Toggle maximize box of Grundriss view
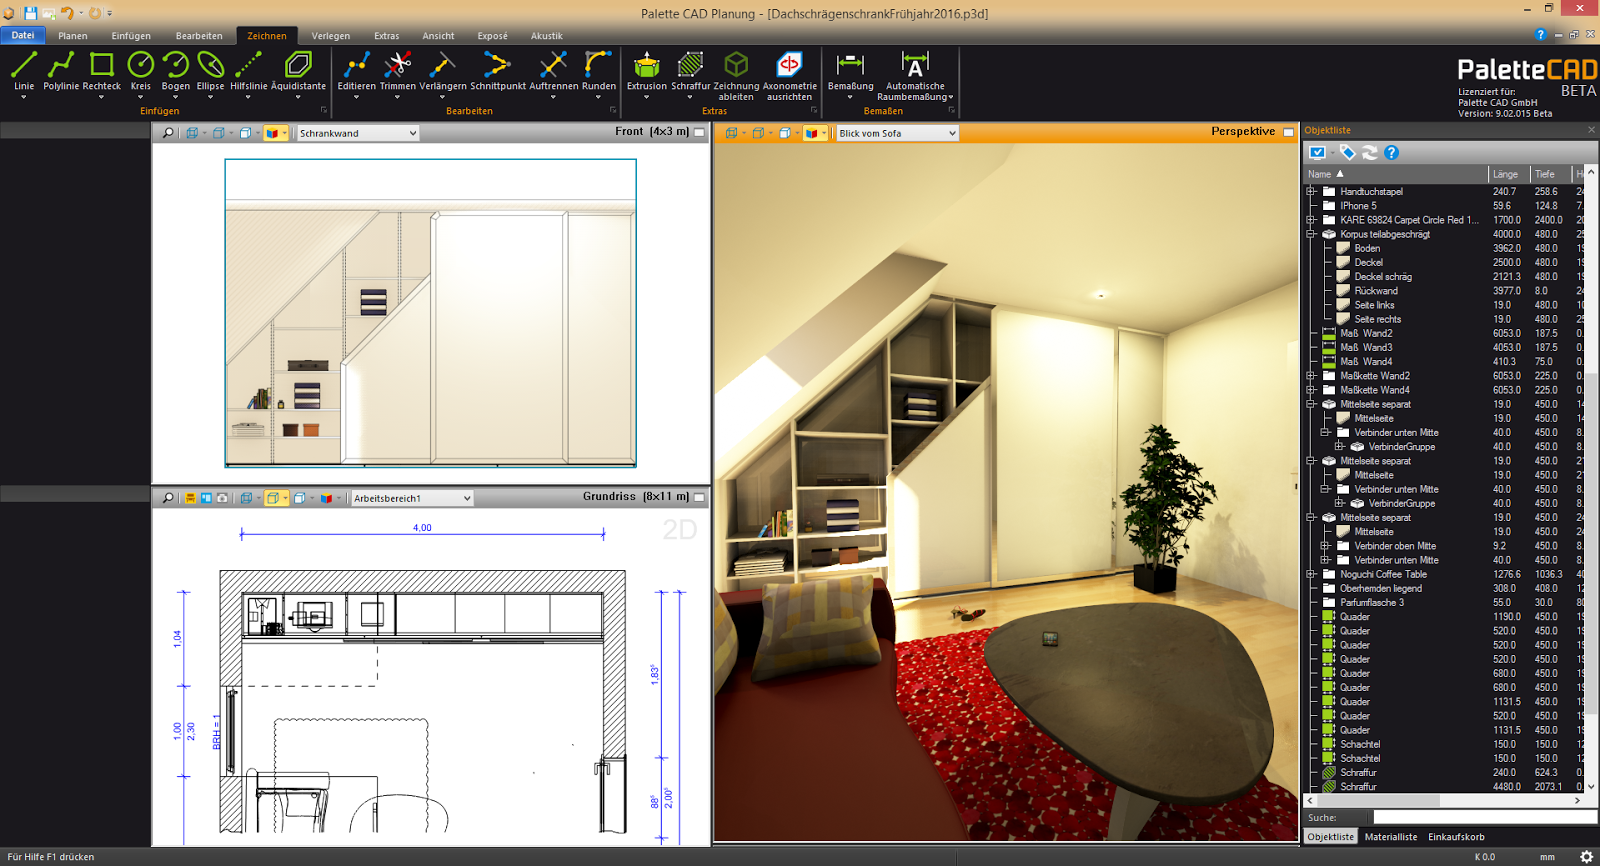This screenshot has height=866, width=1600. point(700,497)
